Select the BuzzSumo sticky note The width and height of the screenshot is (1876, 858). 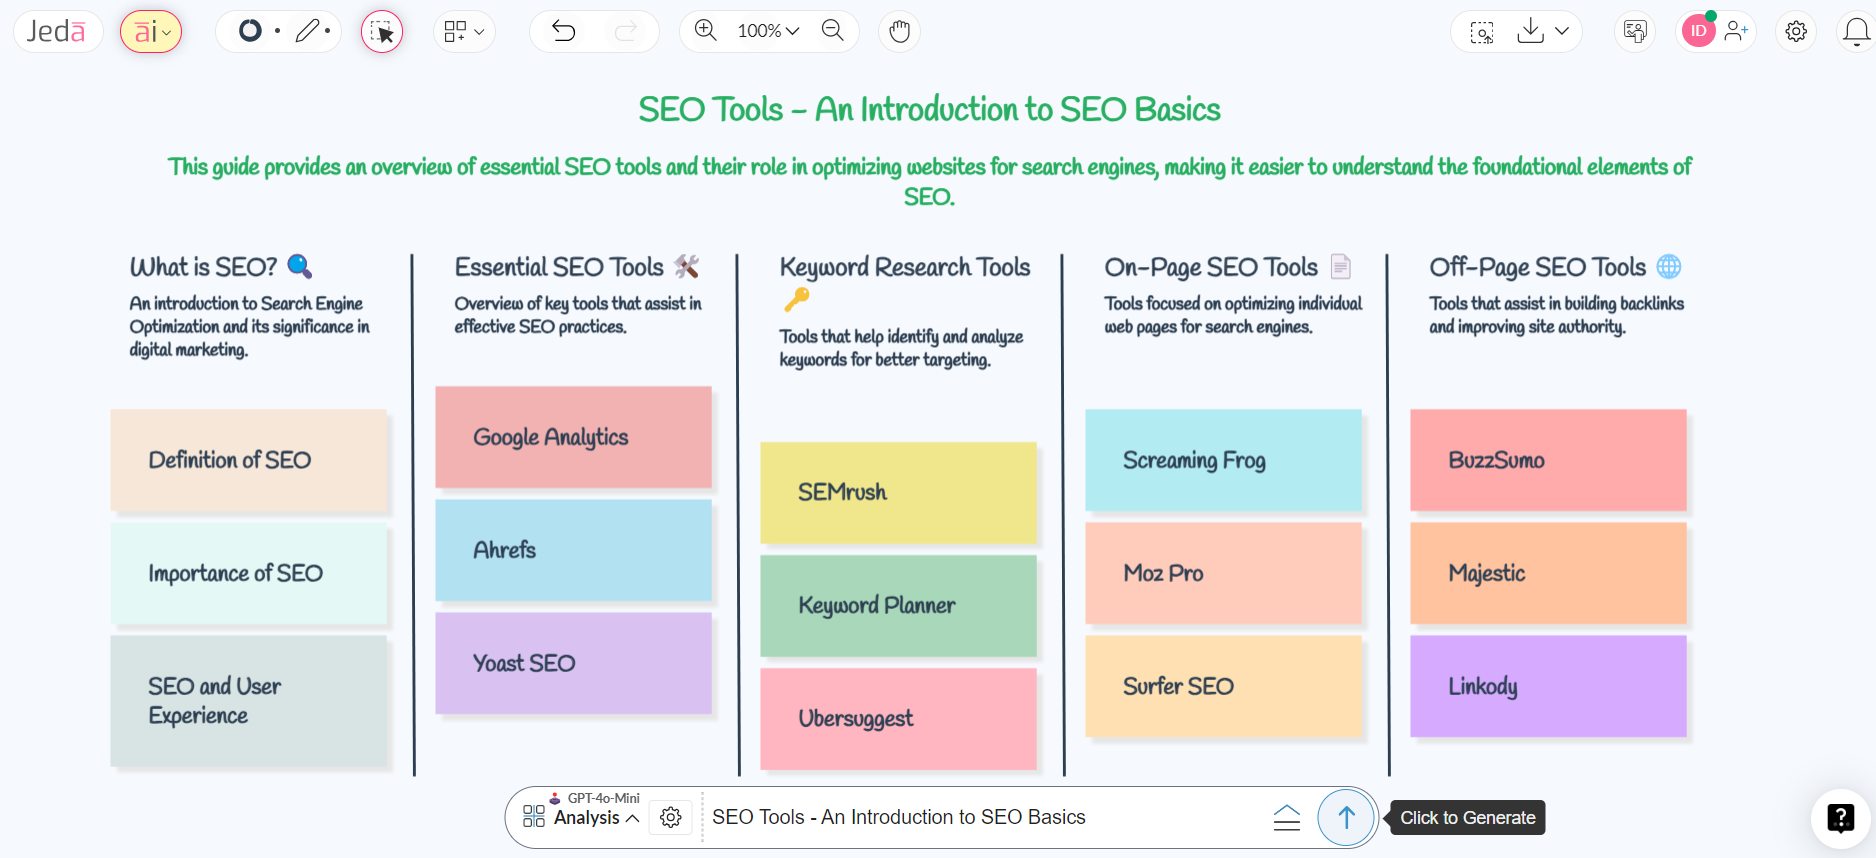[x=1549, y=460]
